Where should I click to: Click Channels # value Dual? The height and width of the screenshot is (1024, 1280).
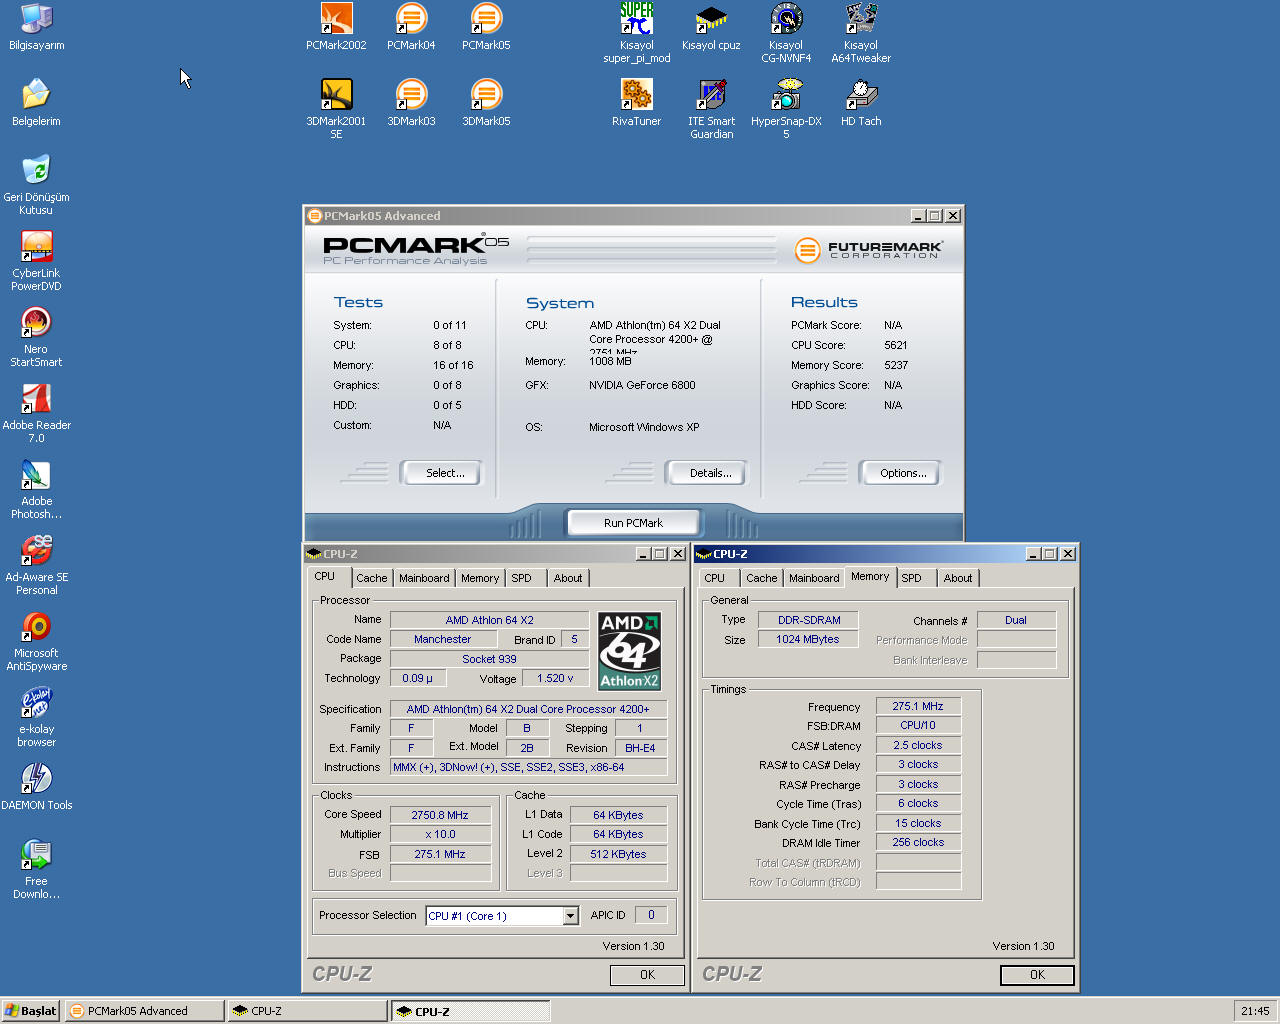pyautogui.click(x=1016, y=620)
